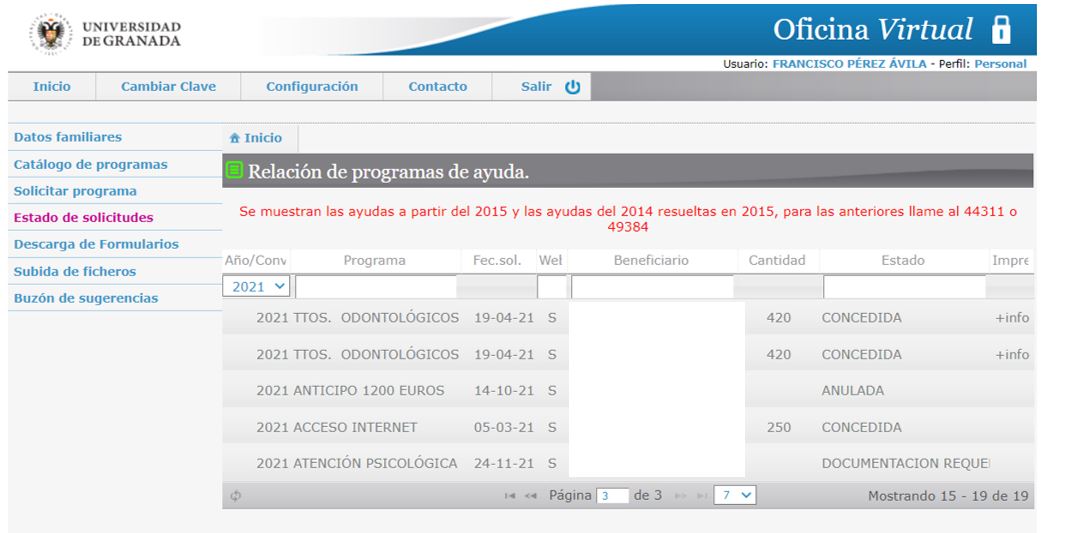Click the last page arrow in the pager

pyautogui.click(x=702, y=496)
